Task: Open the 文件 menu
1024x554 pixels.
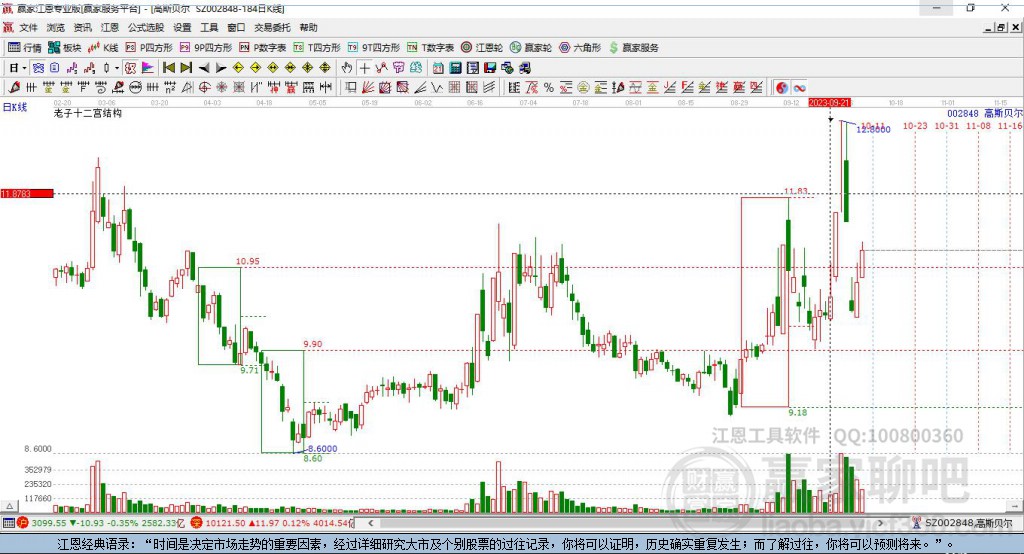Action: pyautogui.click(x=28, y=27)
